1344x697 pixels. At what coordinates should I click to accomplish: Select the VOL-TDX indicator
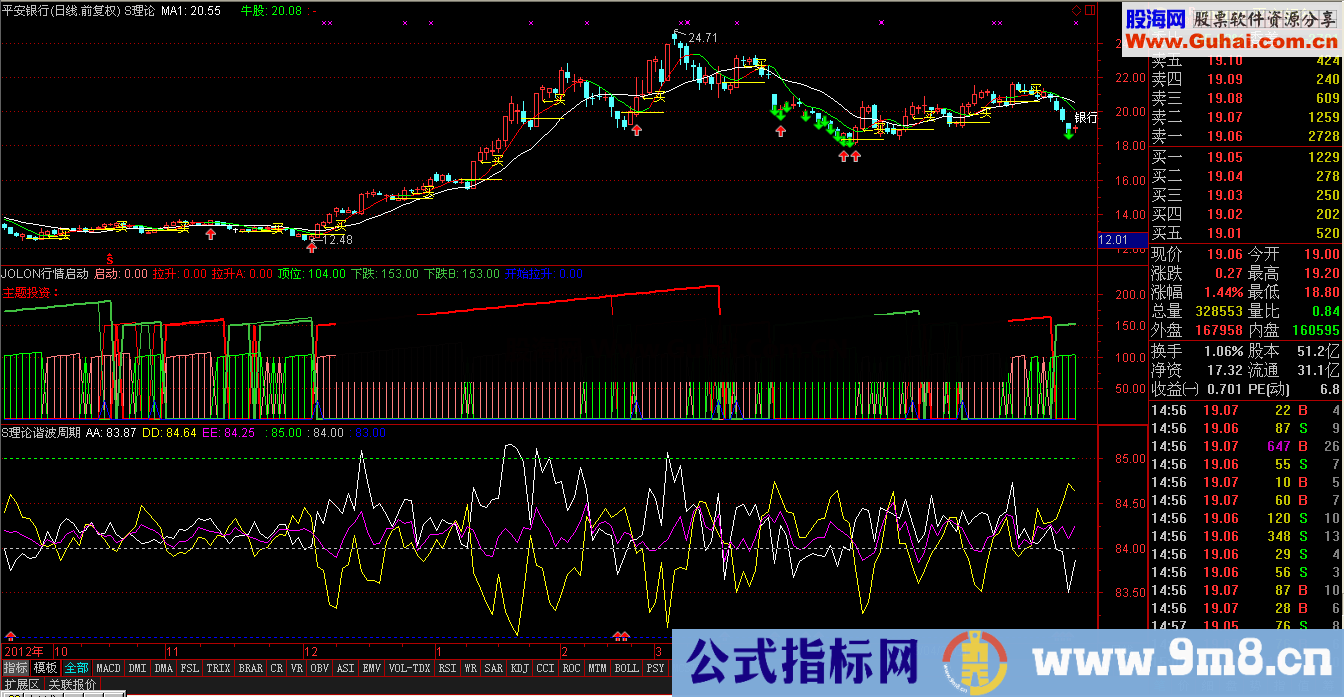(x=409, y=668)
